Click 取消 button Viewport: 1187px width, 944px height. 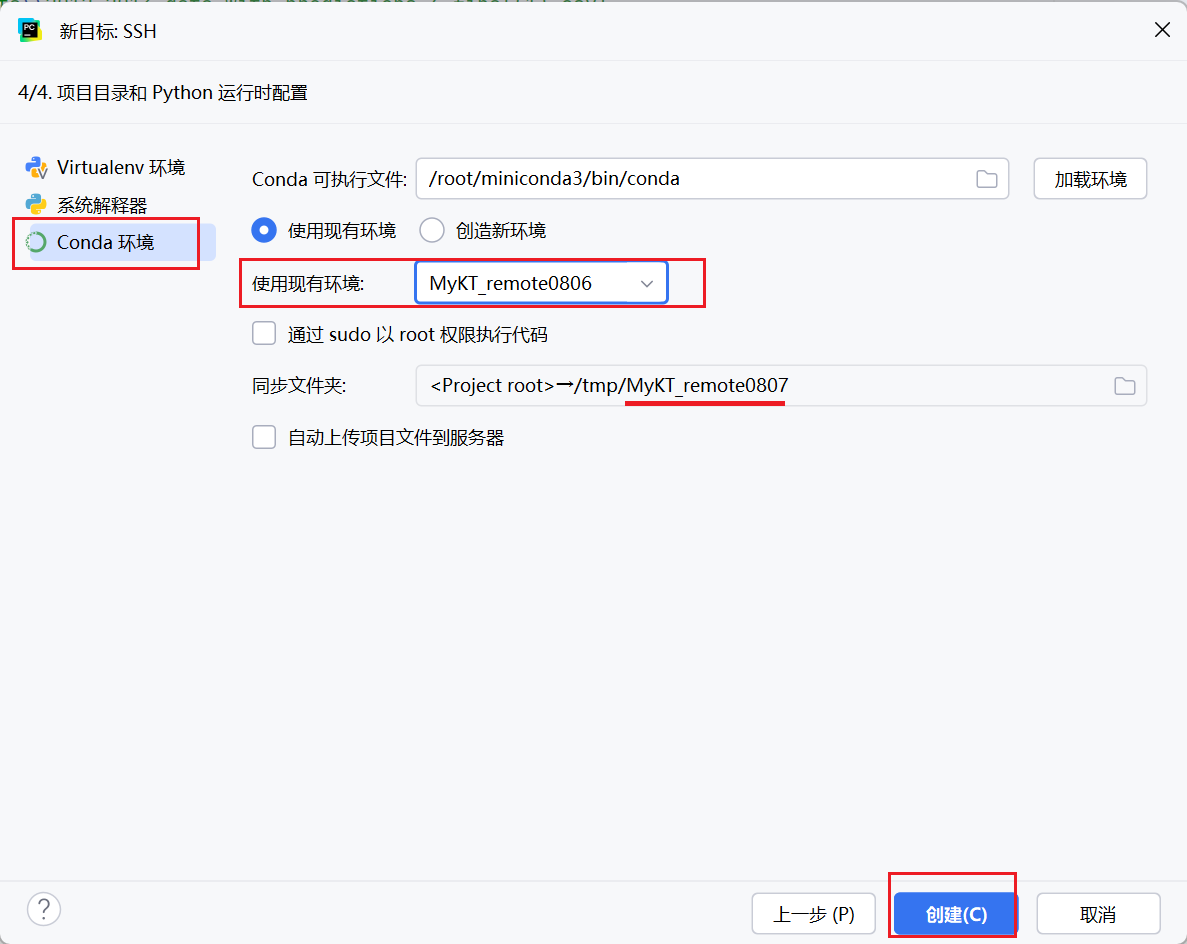(x=1098, y=914)
